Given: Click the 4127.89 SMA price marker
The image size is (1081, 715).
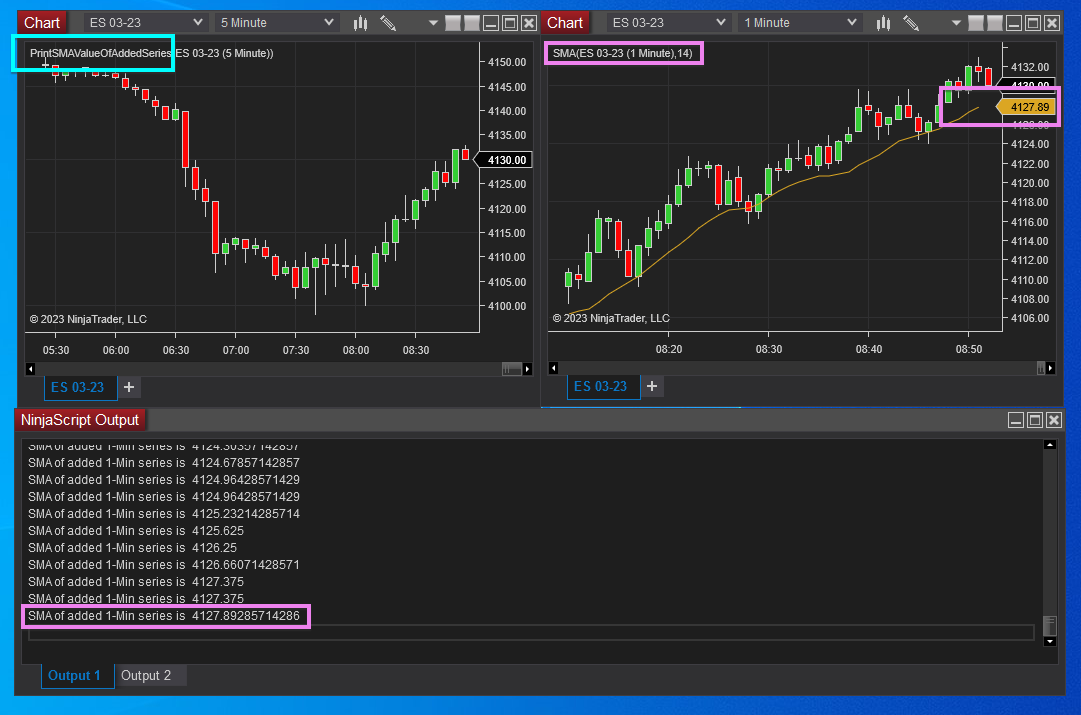Looking at the screenshot, I should pyautogui.click(x=1027, y=107).
